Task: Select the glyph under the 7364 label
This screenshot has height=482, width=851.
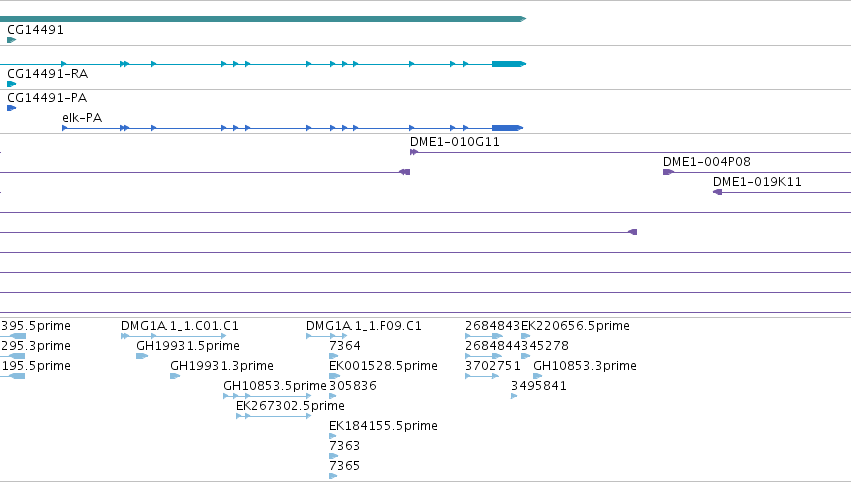Action: tap(333, 356)
